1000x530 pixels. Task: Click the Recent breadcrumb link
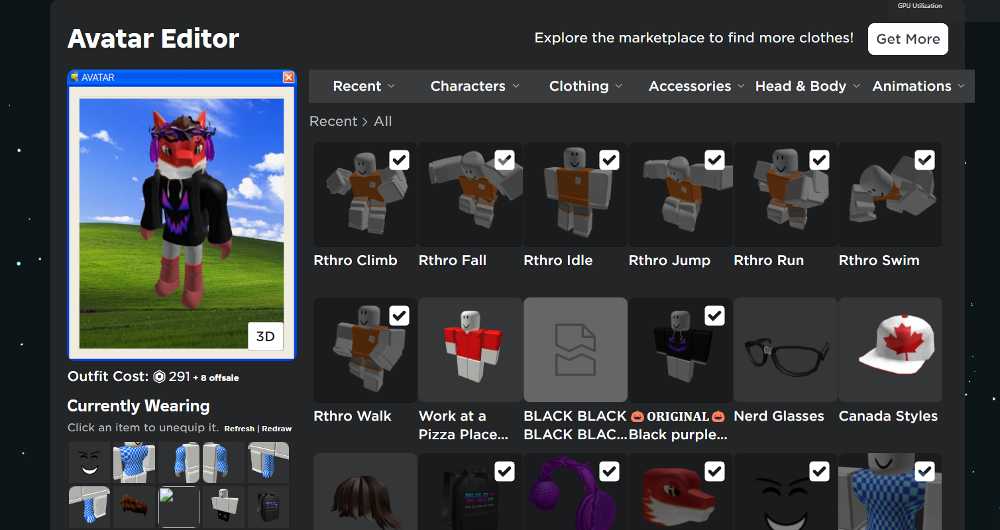click(x=333, y=121)
